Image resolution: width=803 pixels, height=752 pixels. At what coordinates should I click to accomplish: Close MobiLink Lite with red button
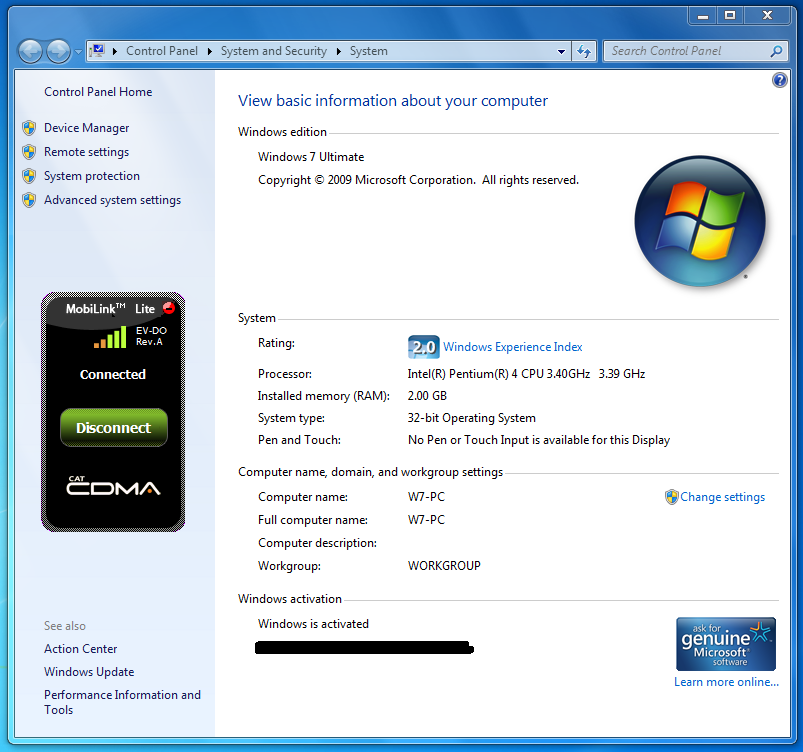pyautogui.click(x=169, y=308)
